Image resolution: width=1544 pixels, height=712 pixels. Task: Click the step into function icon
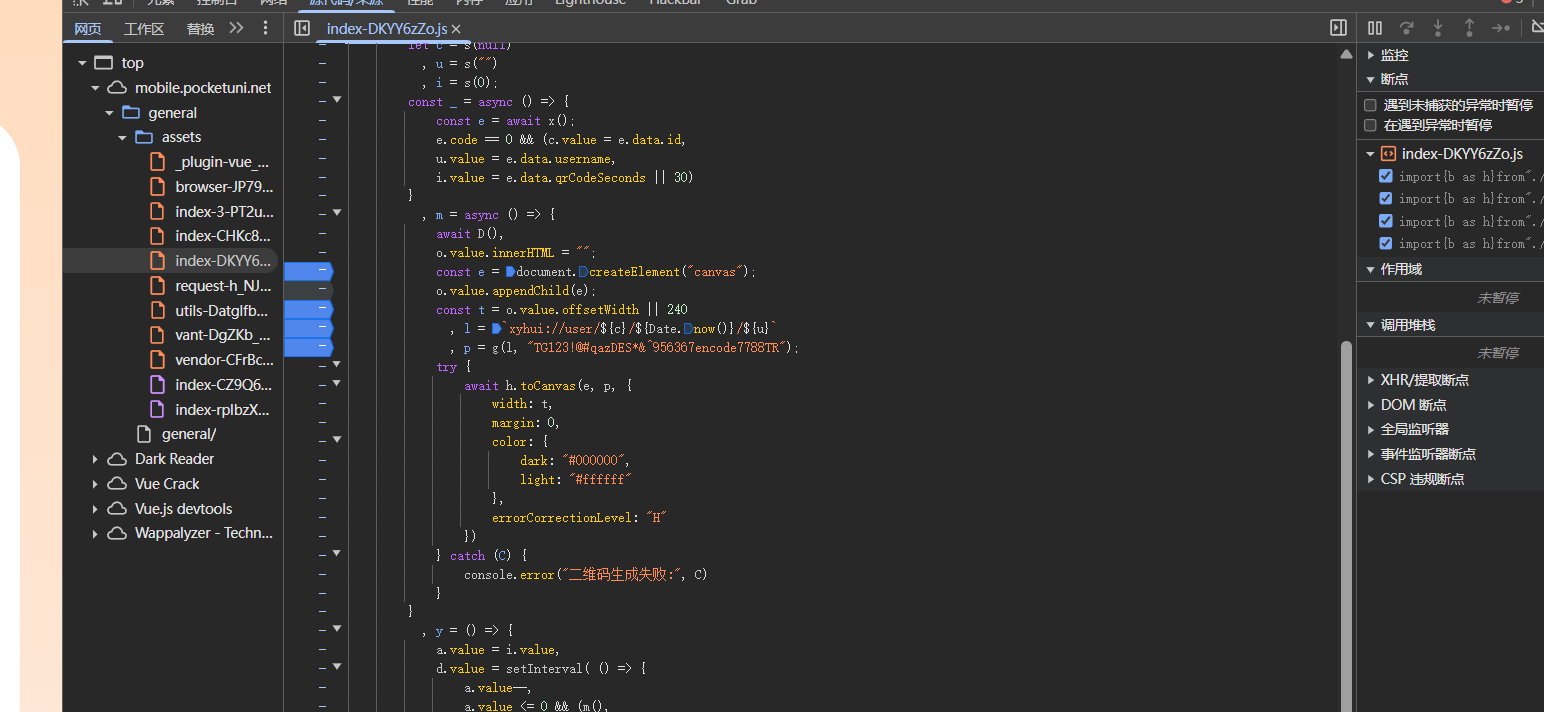(x=1438, y=28)
